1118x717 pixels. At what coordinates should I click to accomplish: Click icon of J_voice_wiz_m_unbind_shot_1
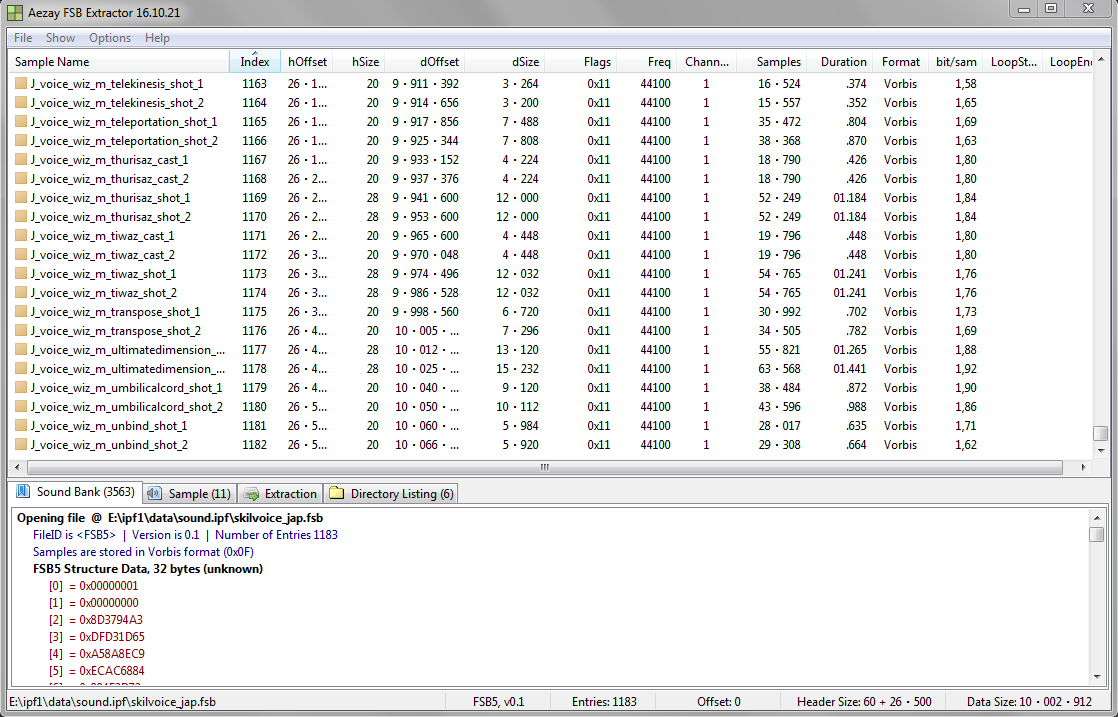(21, 425)
